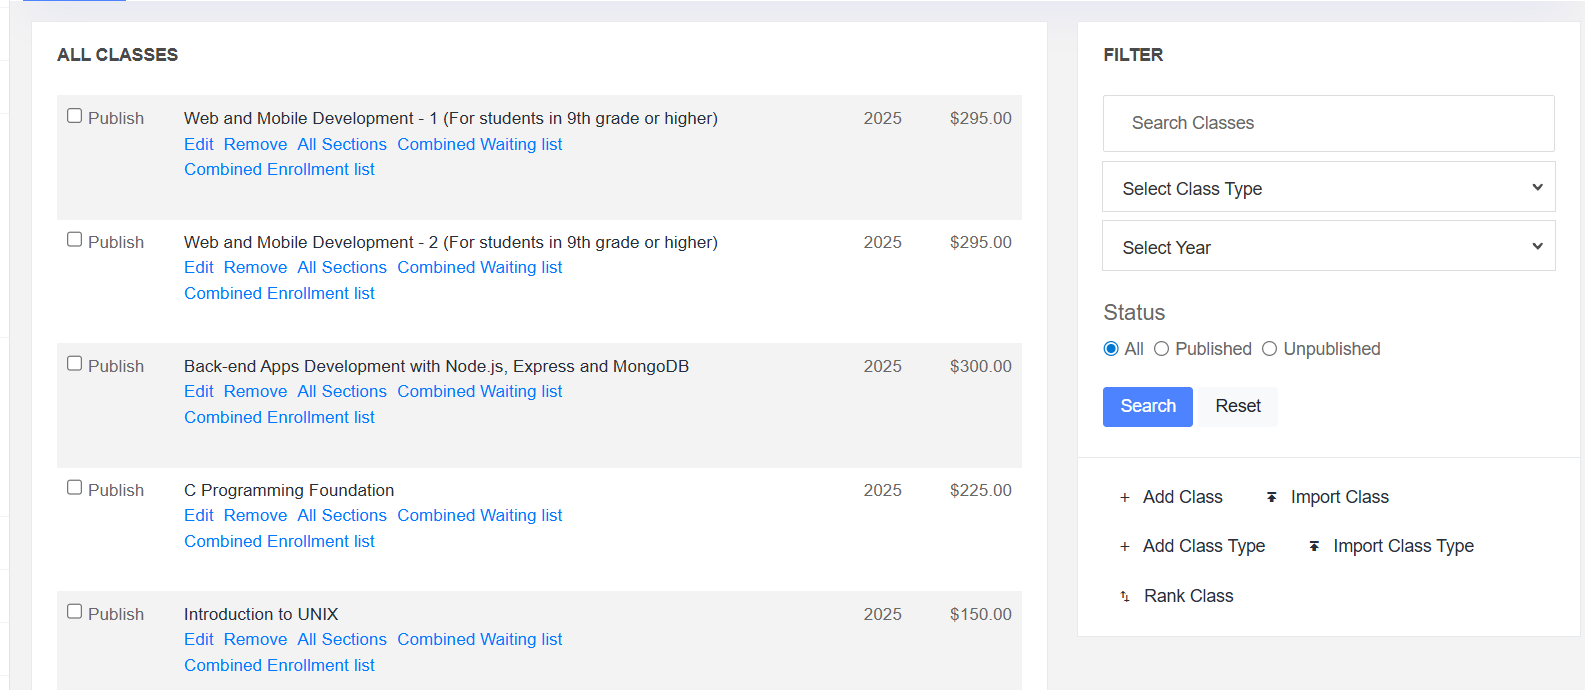Click the Reset button
1585x690 pixels.
click(1238, 407)
